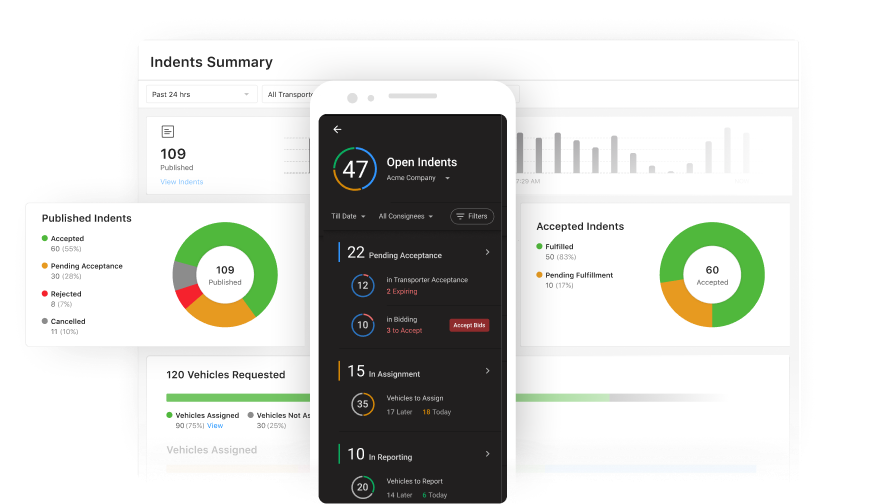Click the 35 Vehicles to Assign circle

click(x=362, y=404)
